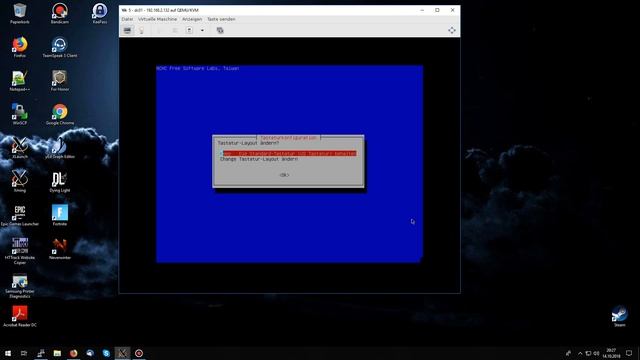Launch Neverwinter desktop shortcut
Viewport: 640px width, 360px height.
pos(60,249)
